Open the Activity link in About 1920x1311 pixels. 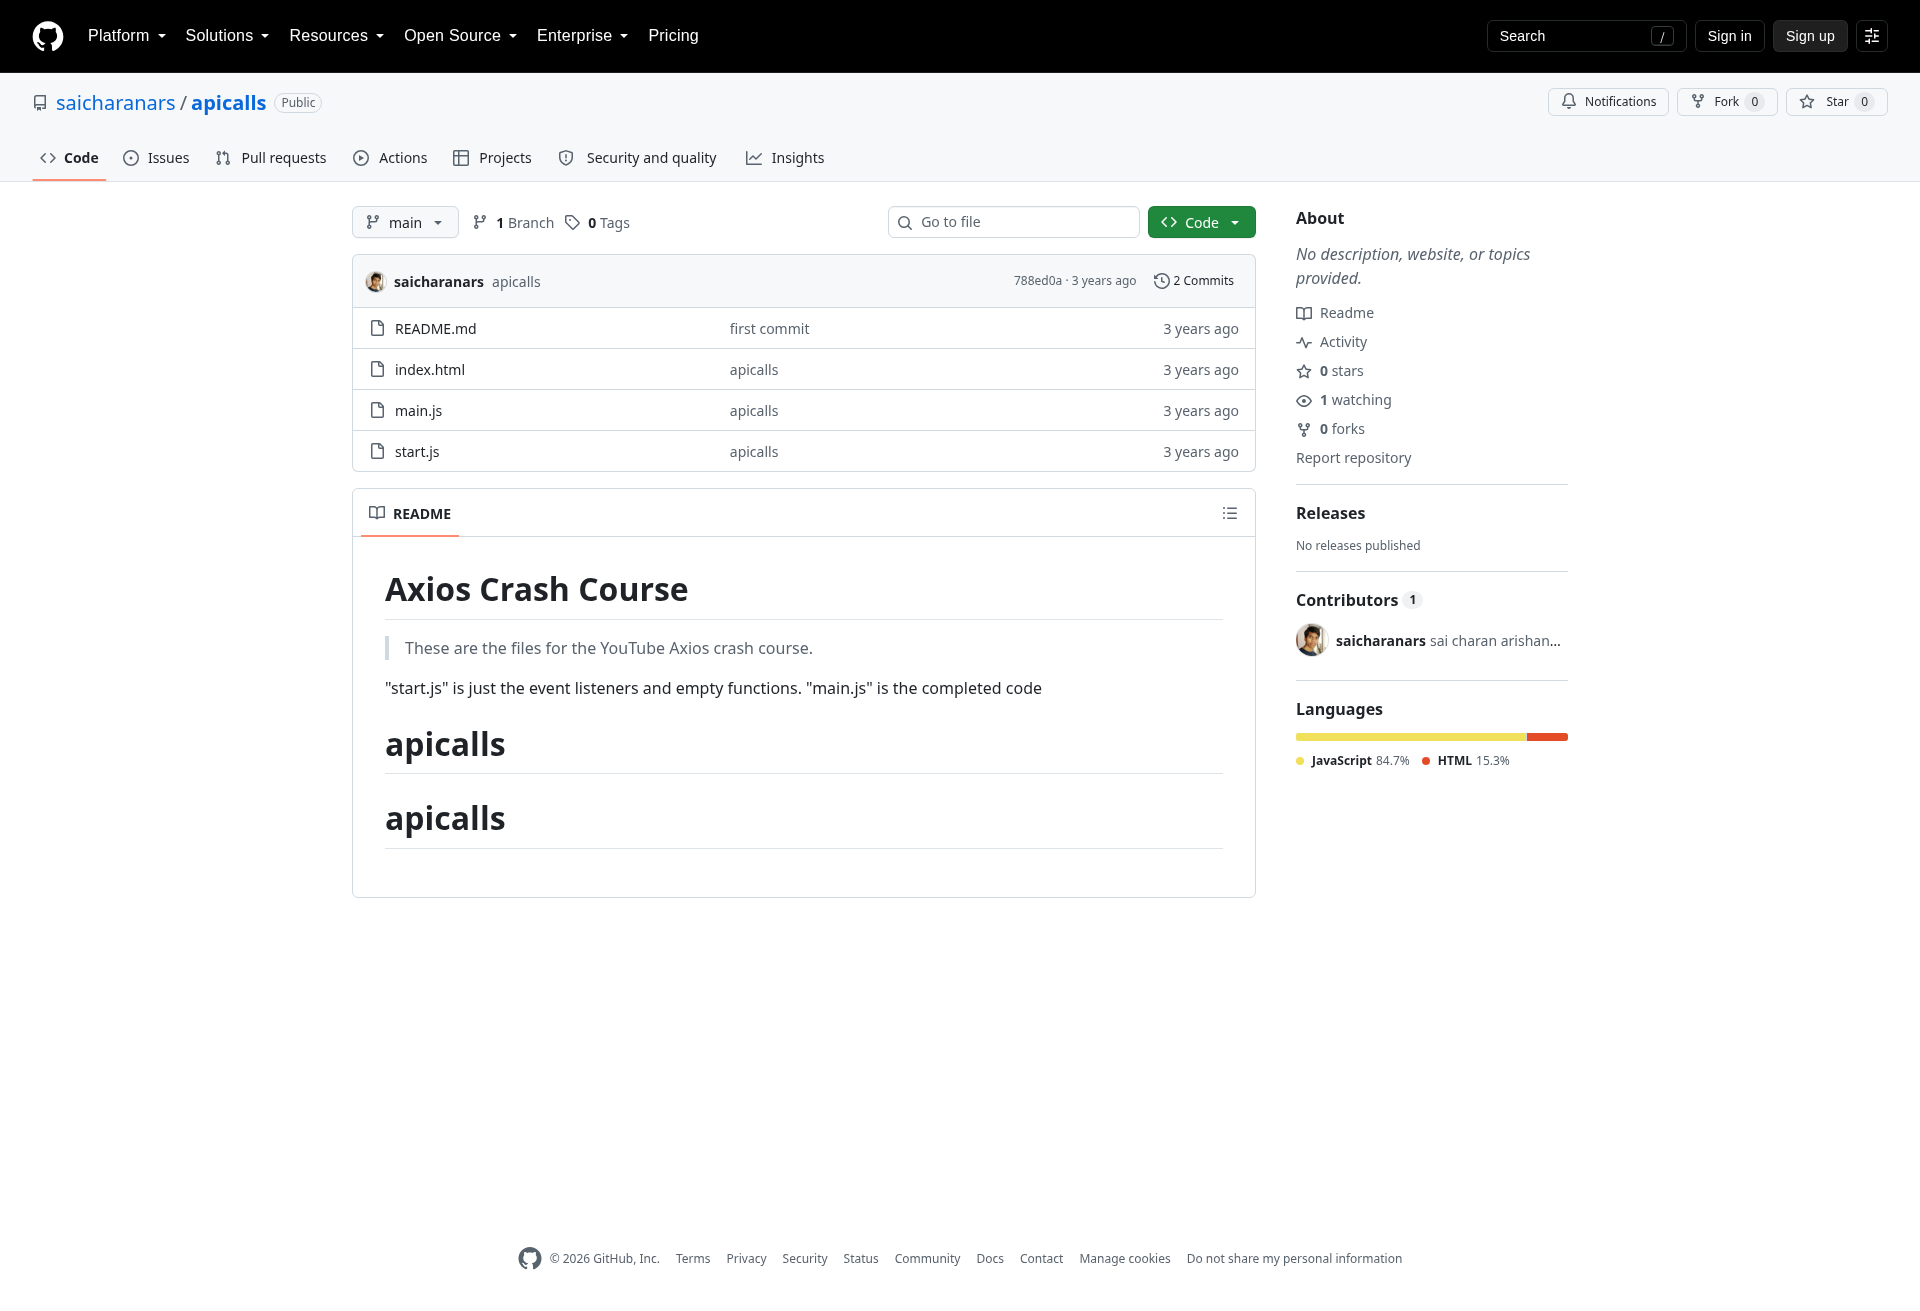[x=1332, y=342]
